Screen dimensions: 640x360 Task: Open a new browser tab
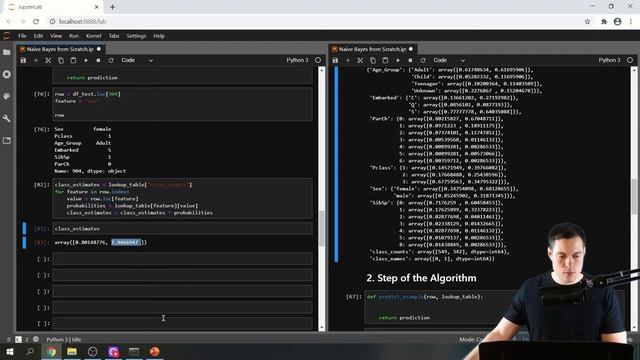[x=112, y=7]
